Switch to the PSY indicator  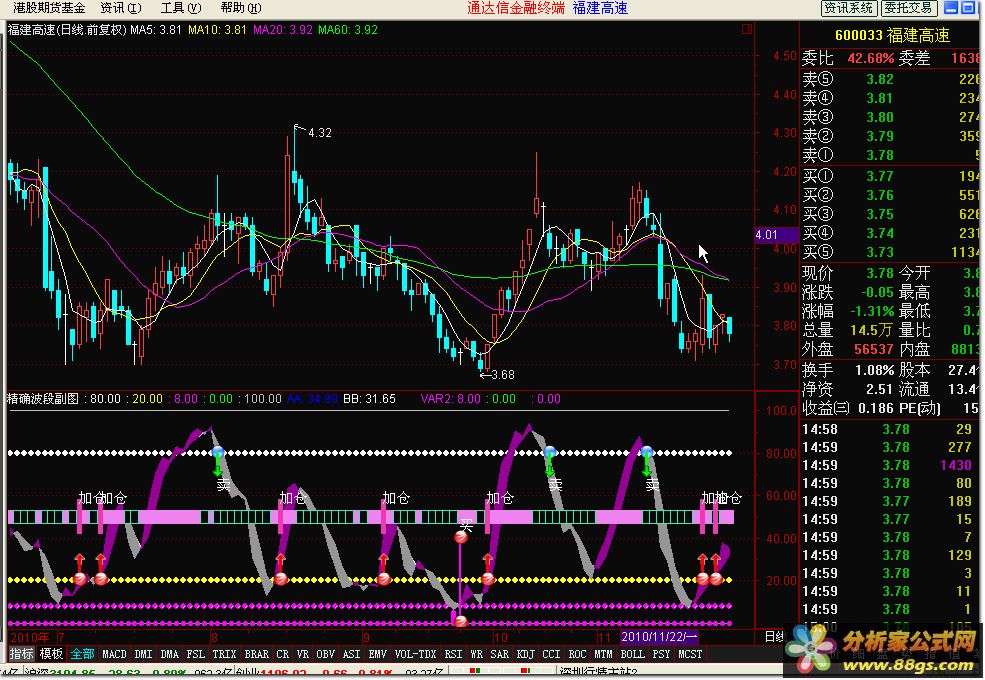661,654
